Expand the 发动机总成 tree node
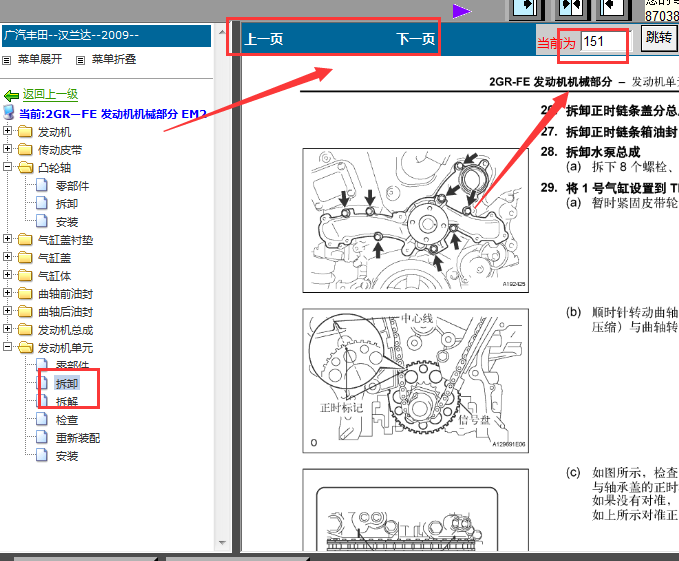 [x=7, y=329]
